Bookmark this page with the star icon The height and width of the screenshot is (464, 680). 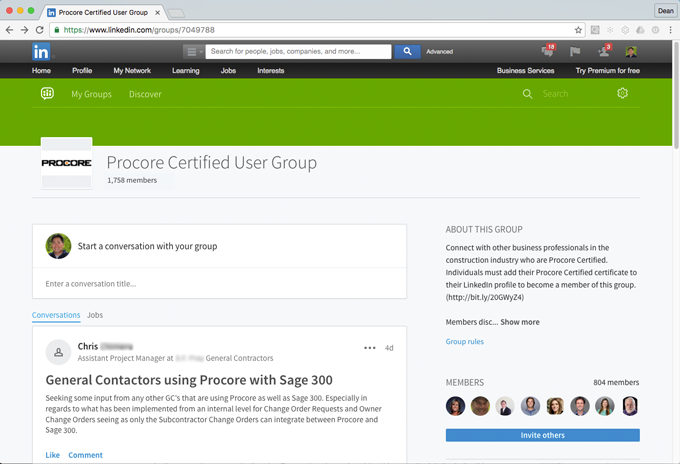(x=578, y=30)
